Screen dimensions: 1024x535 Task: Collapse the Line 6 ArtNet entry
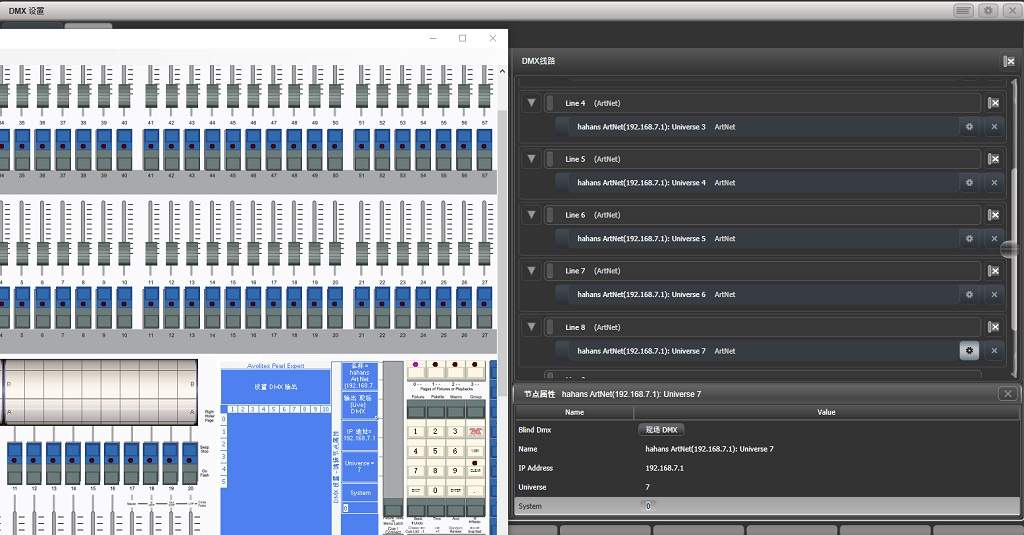point(532,215)
